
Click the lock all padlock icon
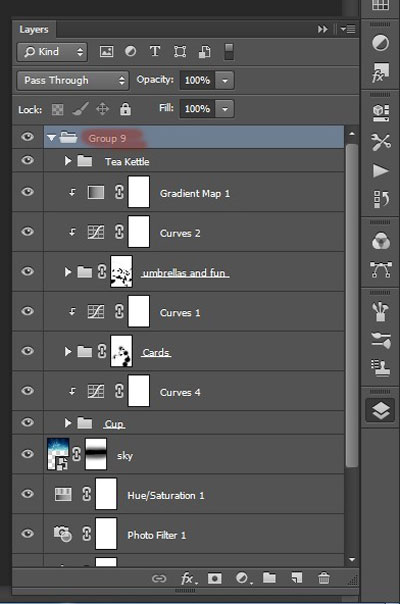pos(125,109)
